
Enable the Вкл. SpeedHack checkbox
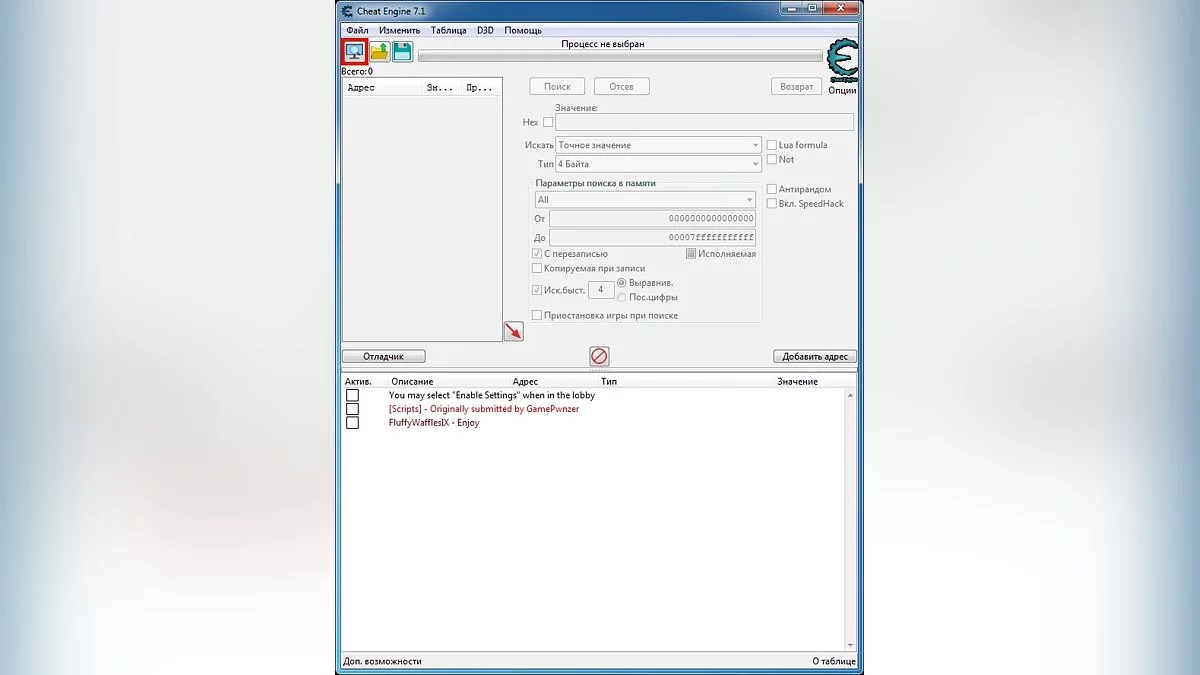pos(772,203)
